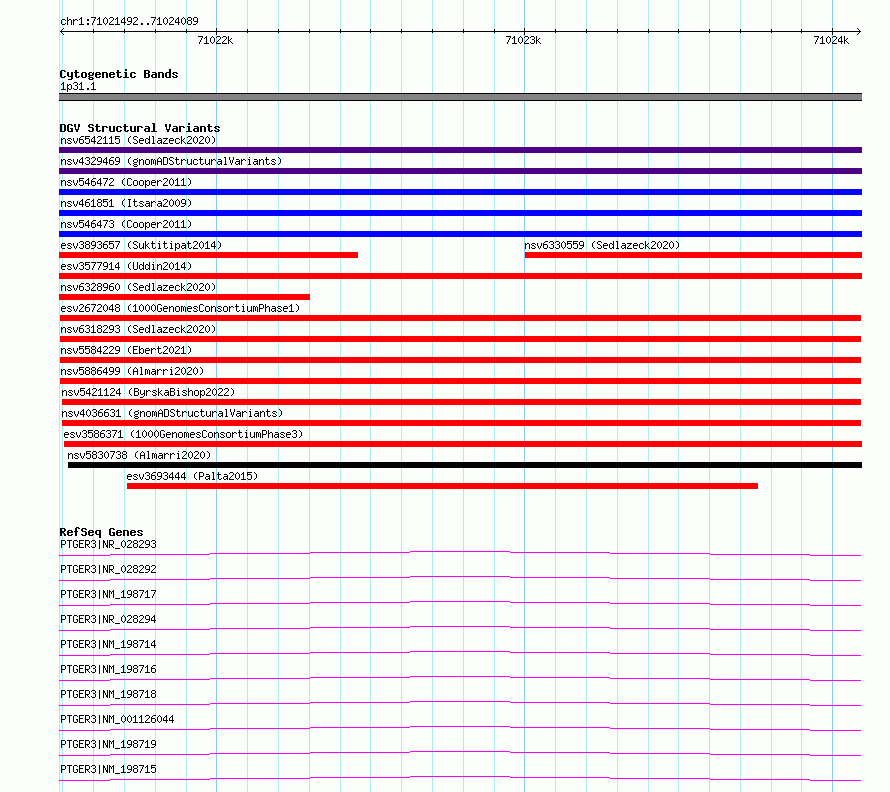Open nsv6328960 (Sedlazeck2020) variant

click(x=138, y=287)
